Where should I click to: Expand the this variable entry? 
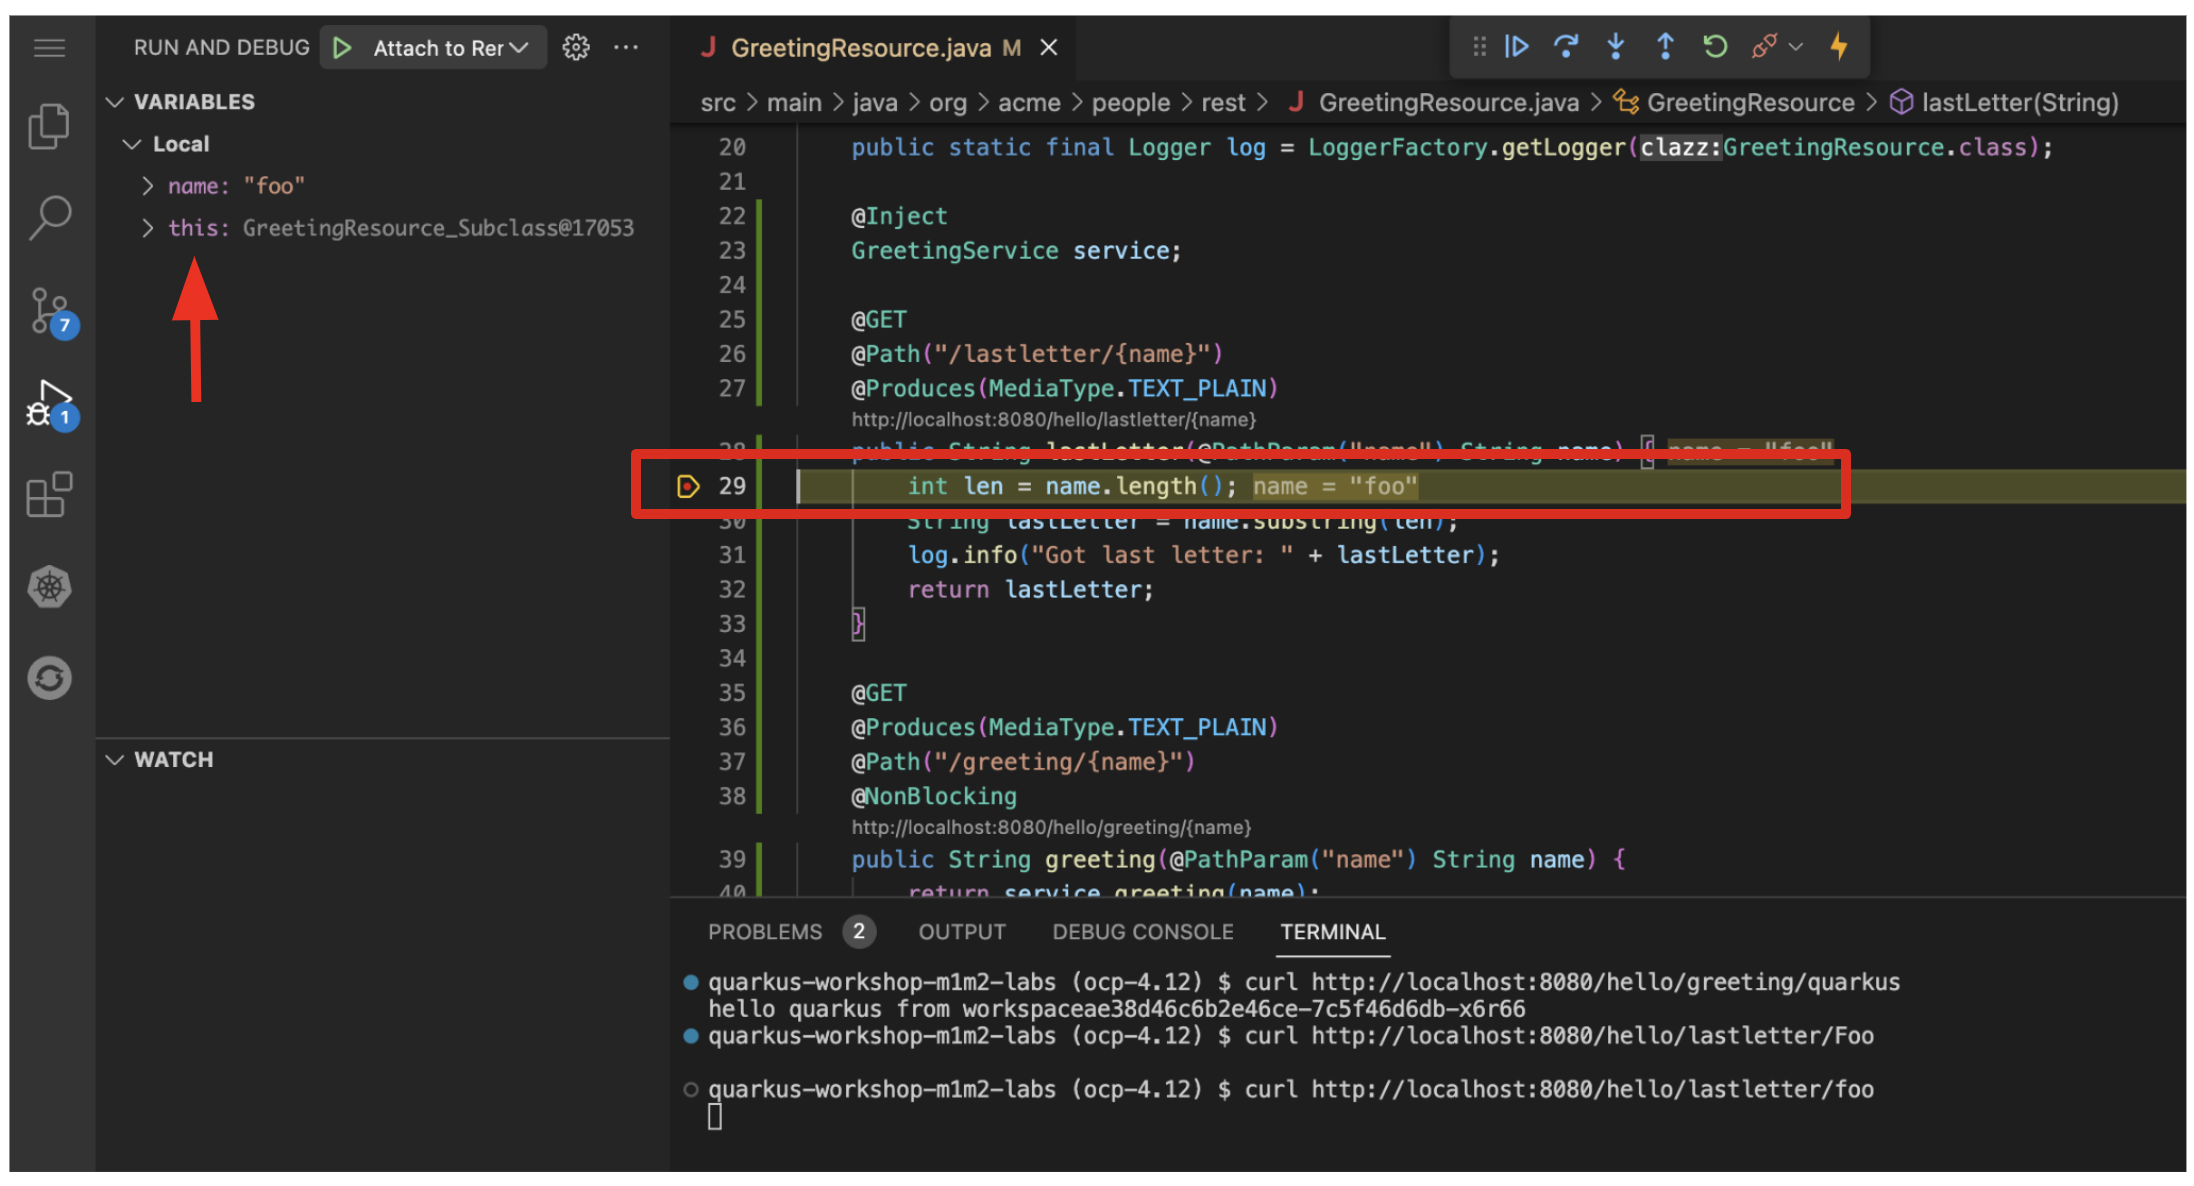[148, 228]
